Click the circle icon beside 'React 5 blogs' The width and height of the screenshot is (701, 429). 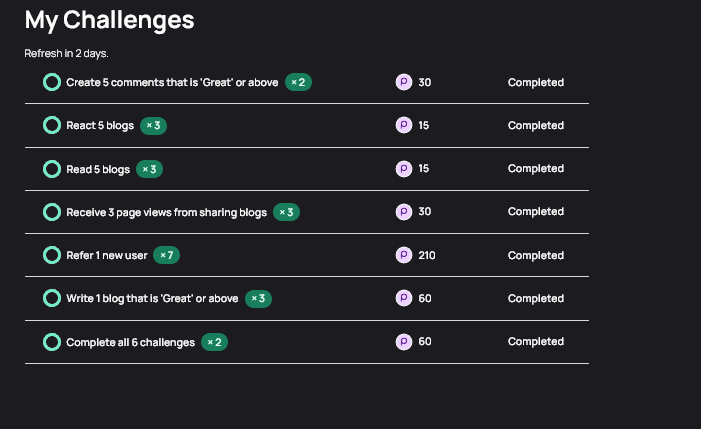(52, 125)
